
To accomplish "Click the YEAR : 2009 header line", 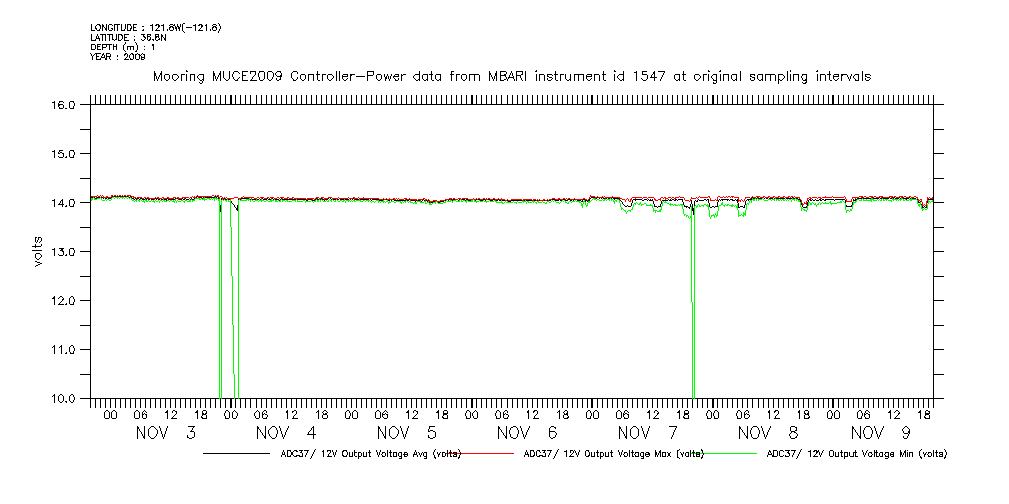I will 117,57.
